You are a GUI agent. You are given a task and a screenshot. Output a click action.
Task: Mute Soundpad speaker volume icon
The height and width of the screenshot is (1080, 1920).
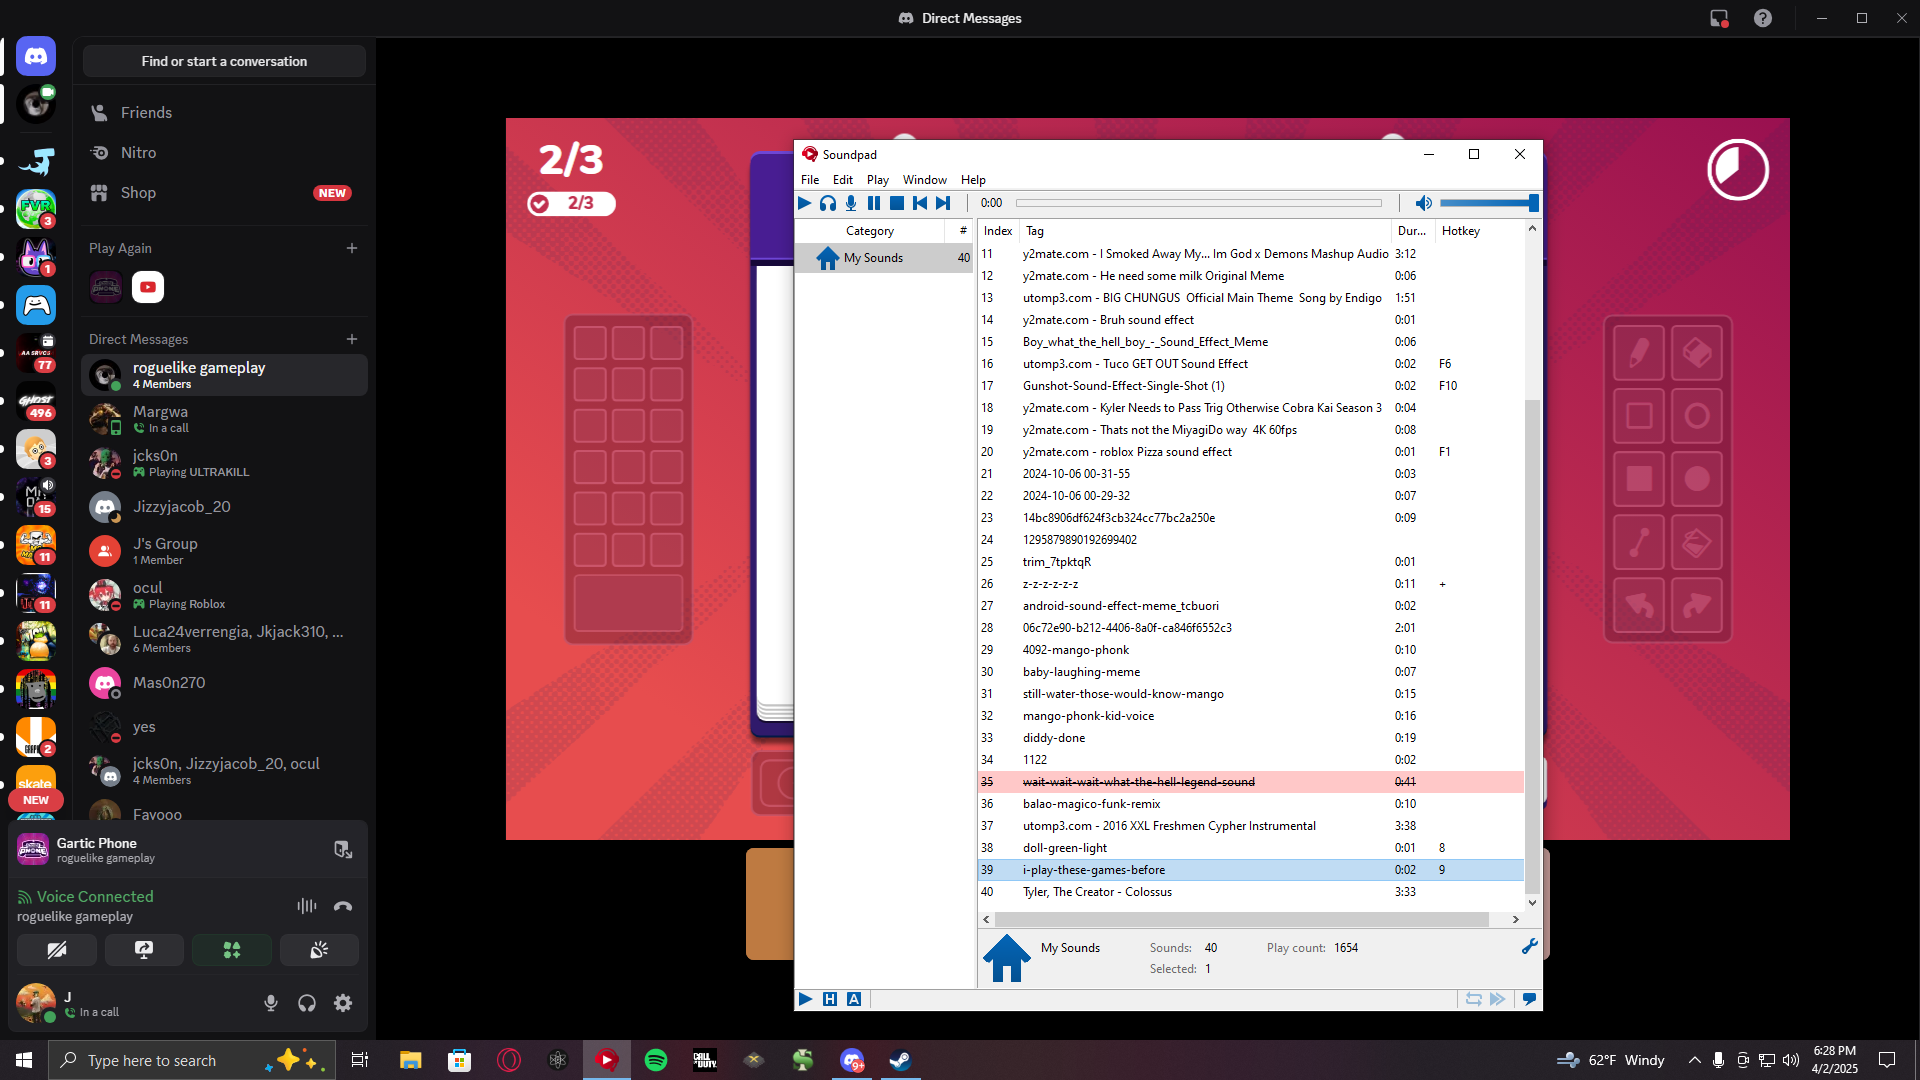pyautogui.click(x=1423, y=203)
